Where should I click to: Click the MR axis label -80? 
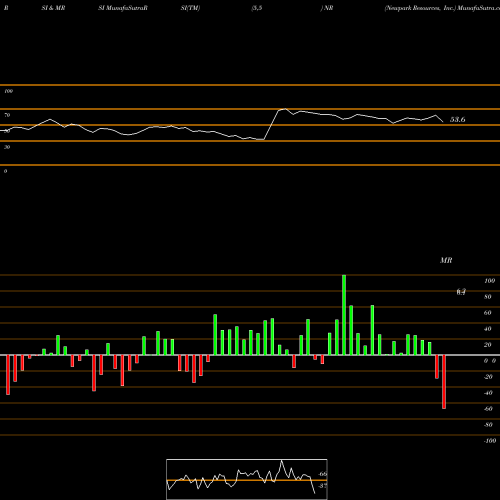click(x=488, y=425)
